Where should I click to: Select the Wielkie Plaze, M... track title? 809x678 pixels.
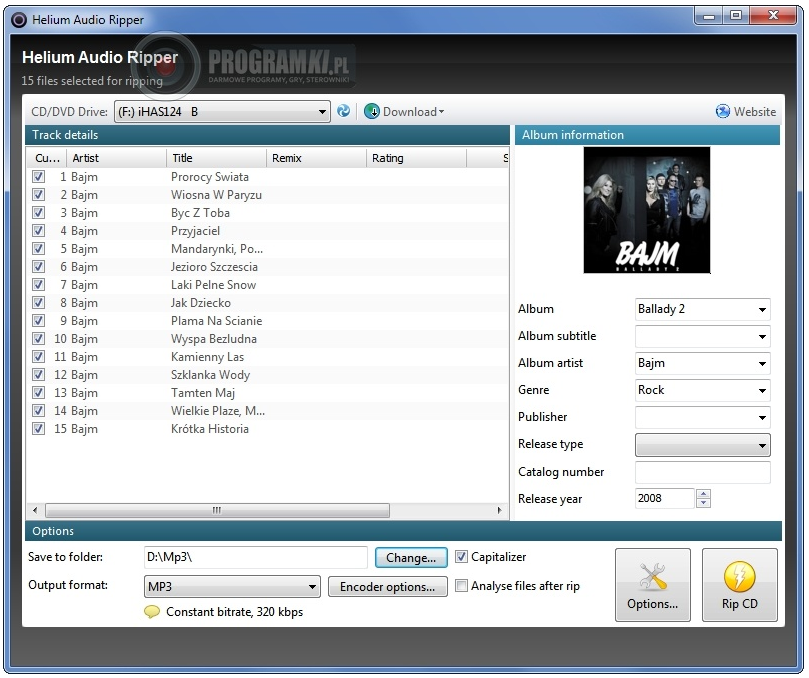point(218,411)
